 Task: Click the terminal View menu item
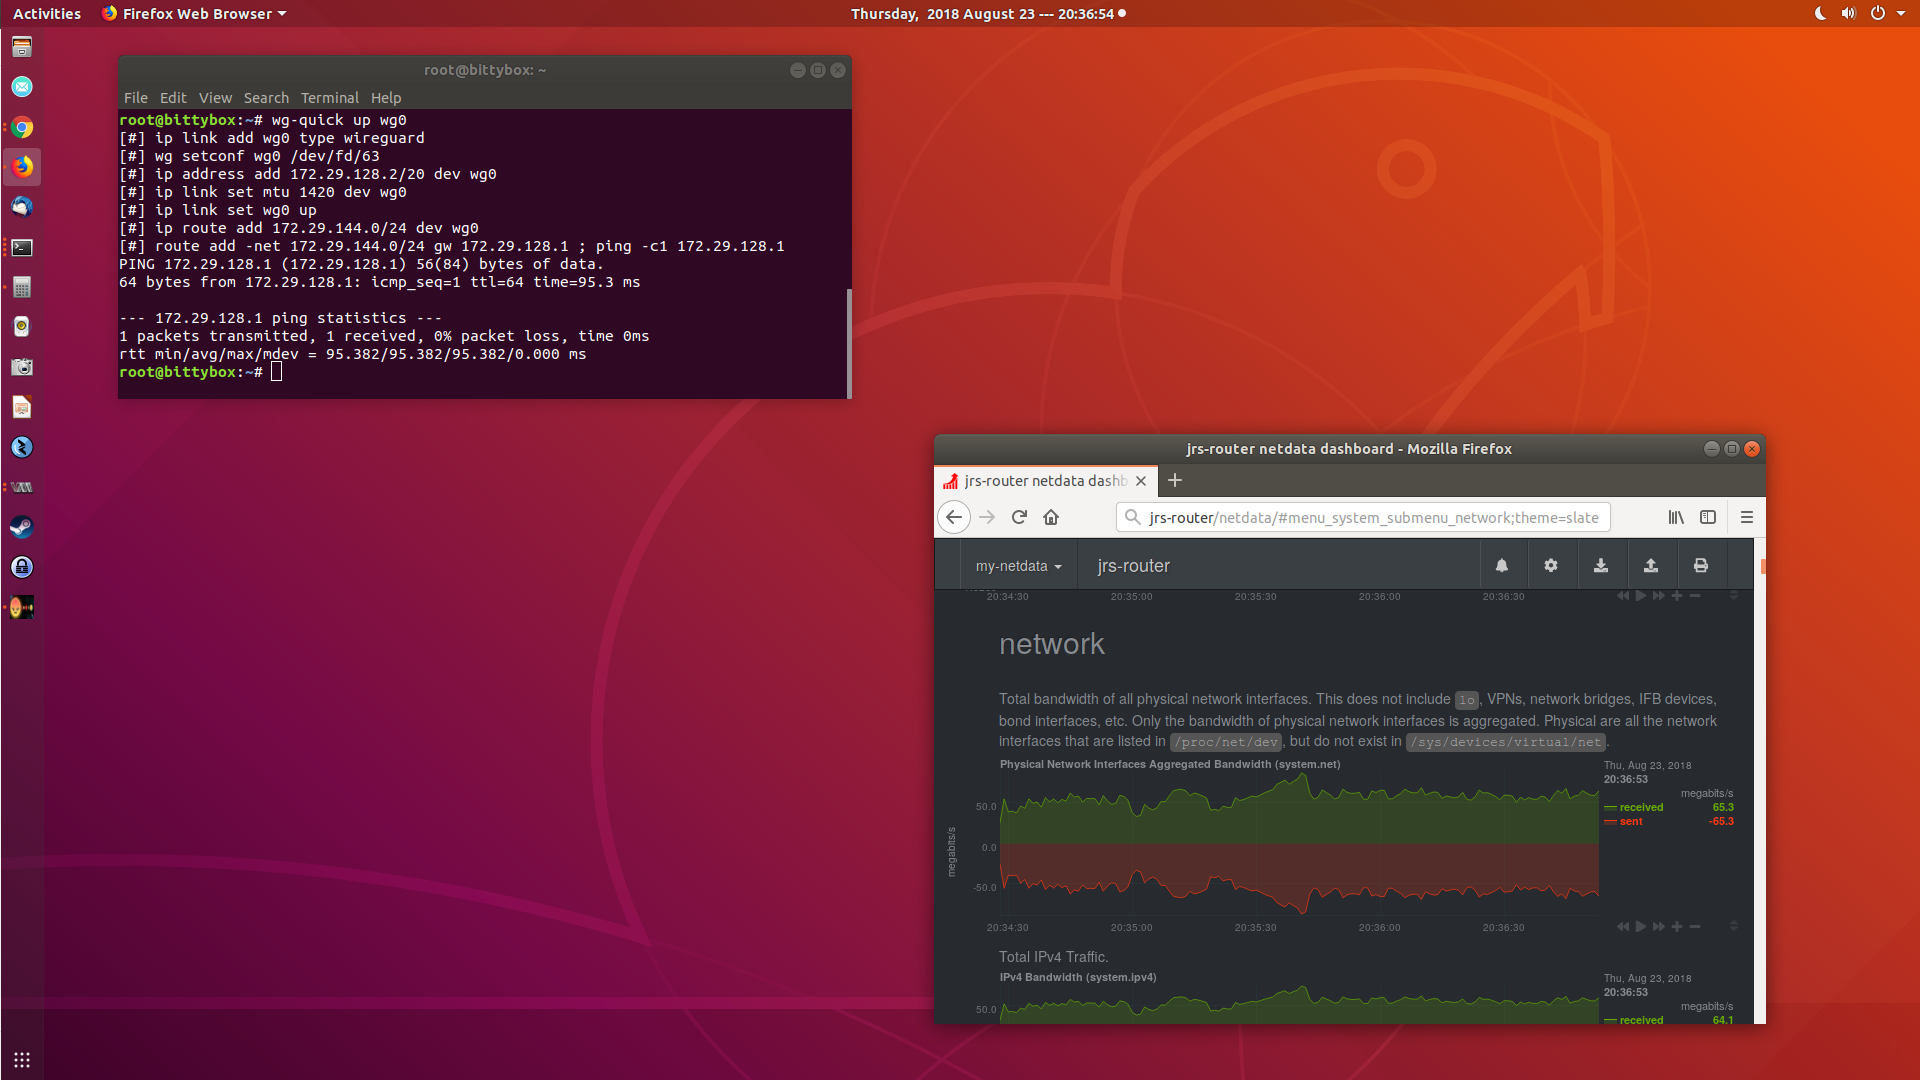point(214,96)
